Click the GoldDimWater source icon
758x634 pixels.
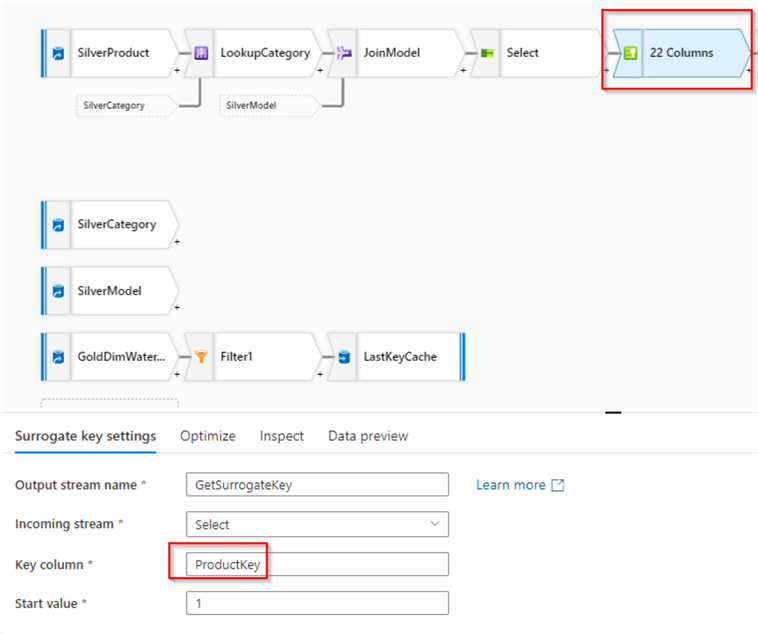coord(59,357)
